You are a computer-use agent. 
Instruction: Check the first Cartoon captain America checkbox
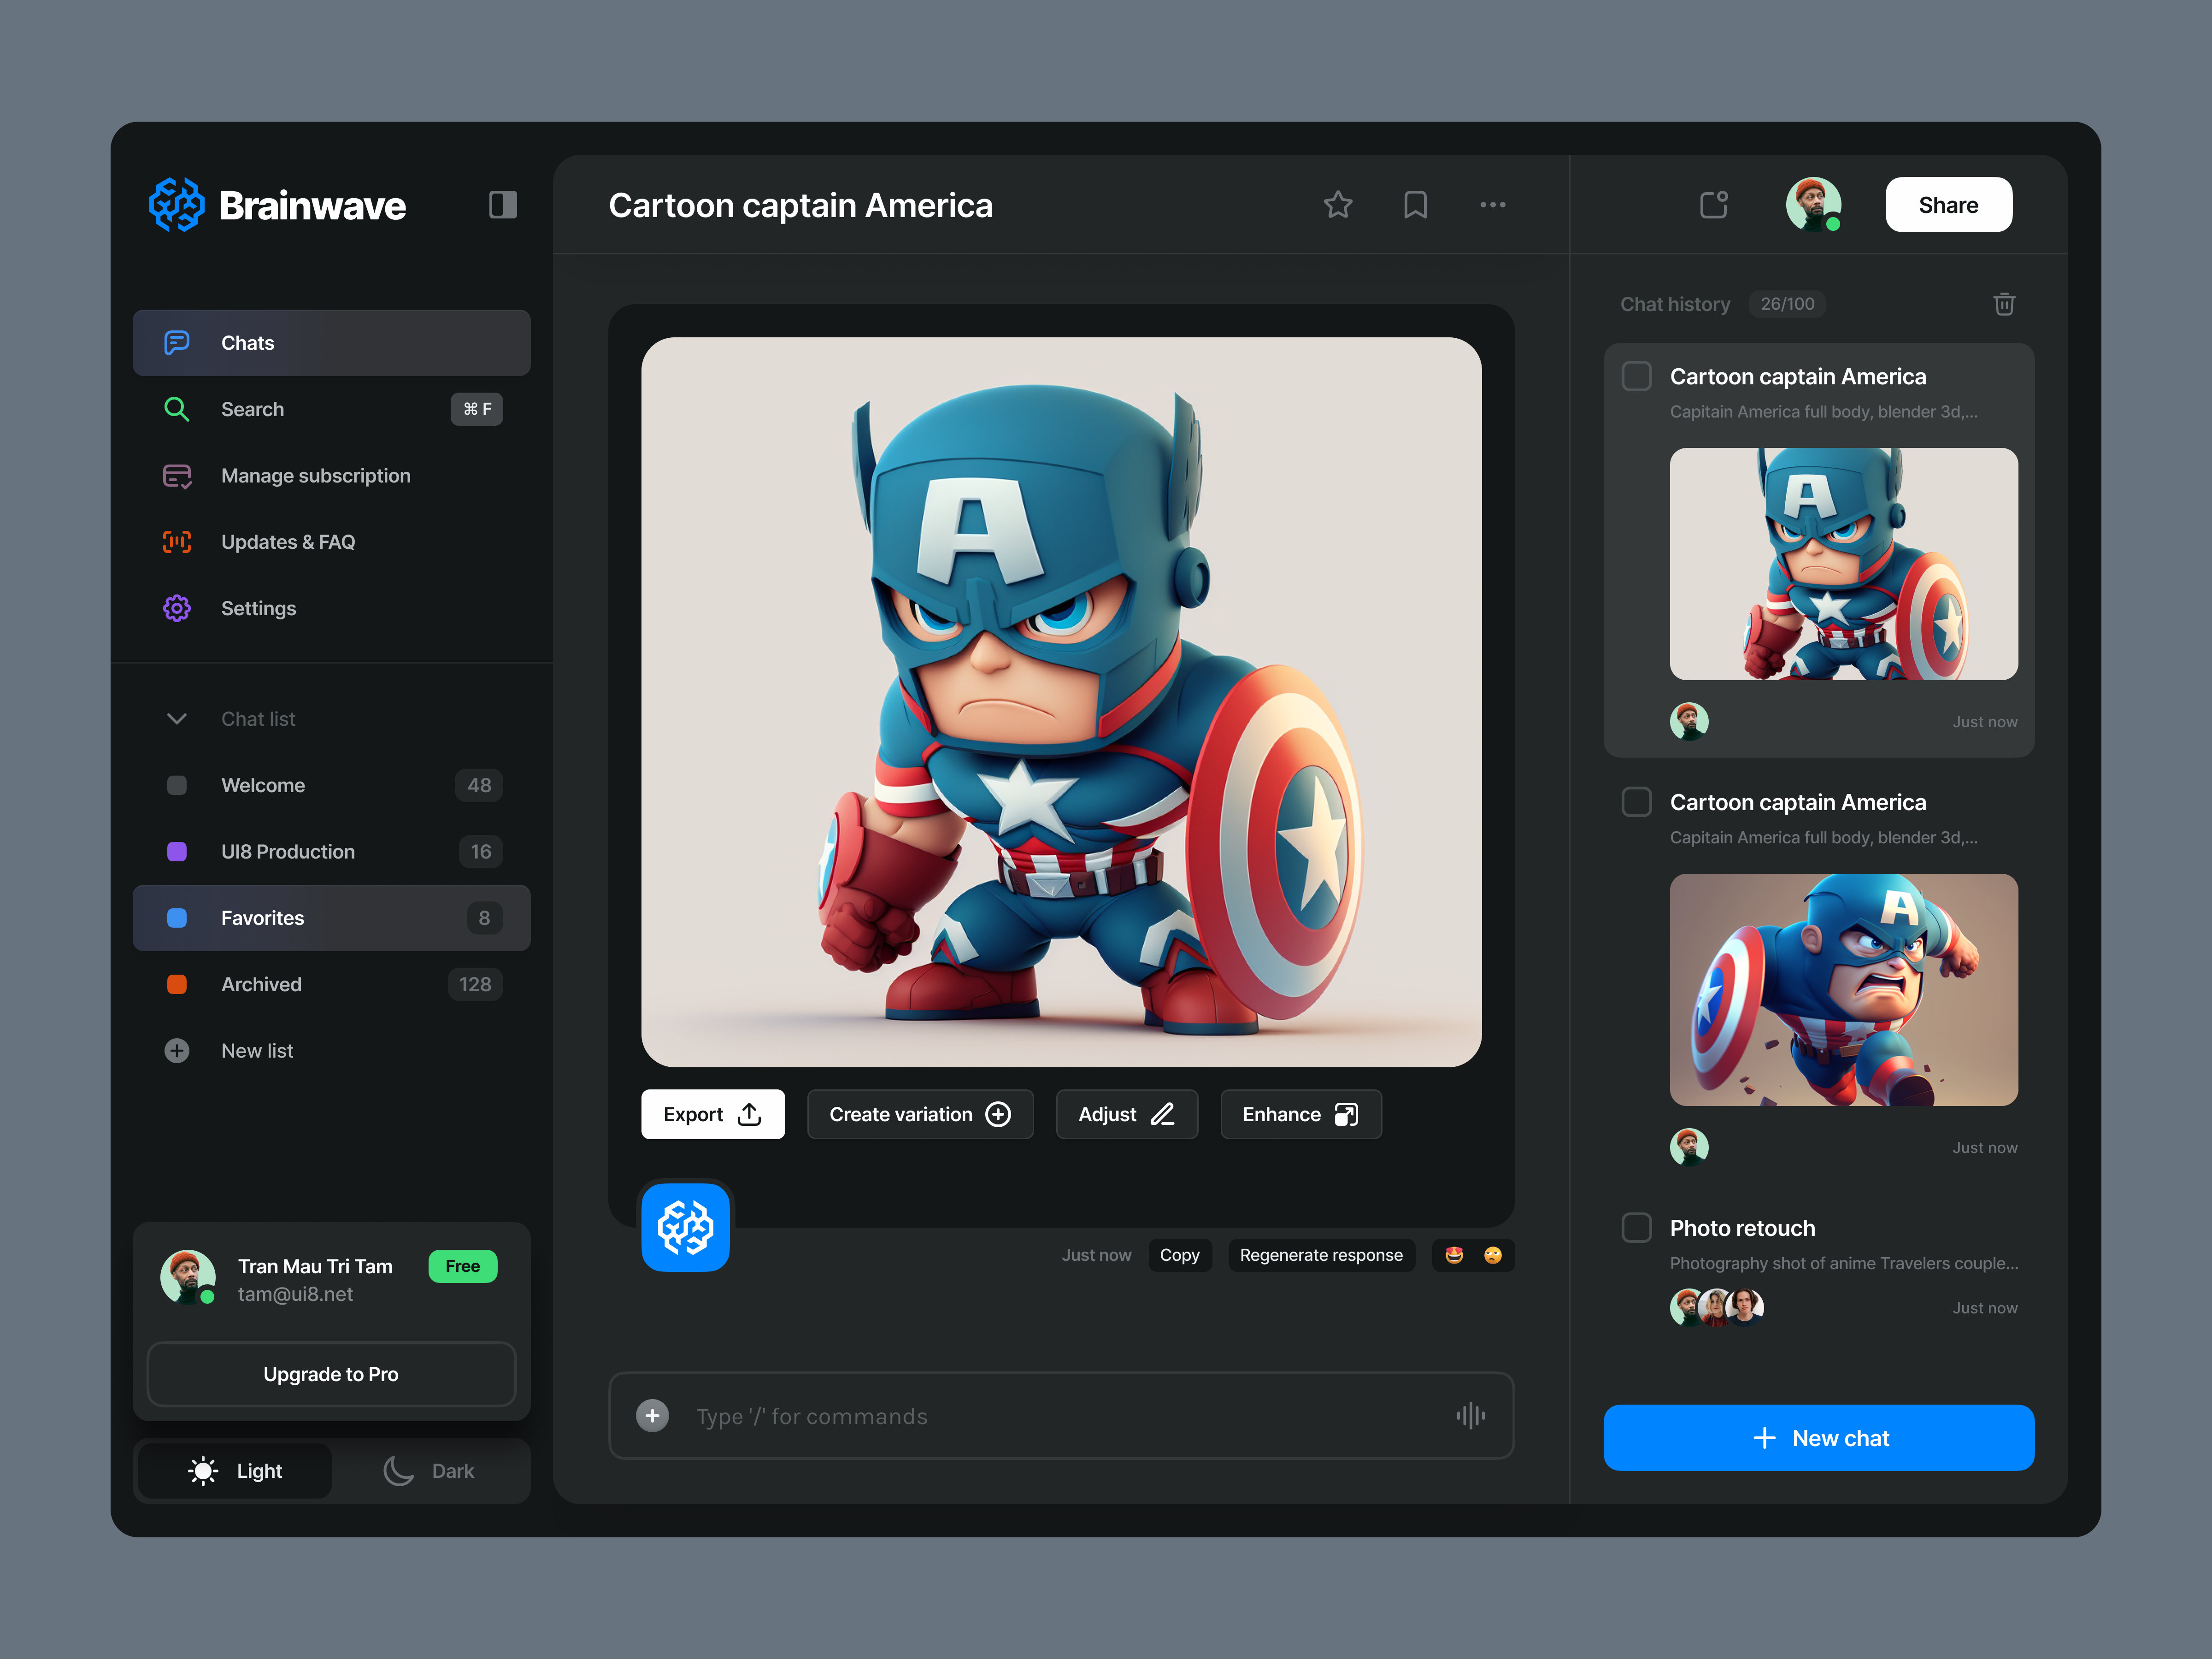[1636, 376]
